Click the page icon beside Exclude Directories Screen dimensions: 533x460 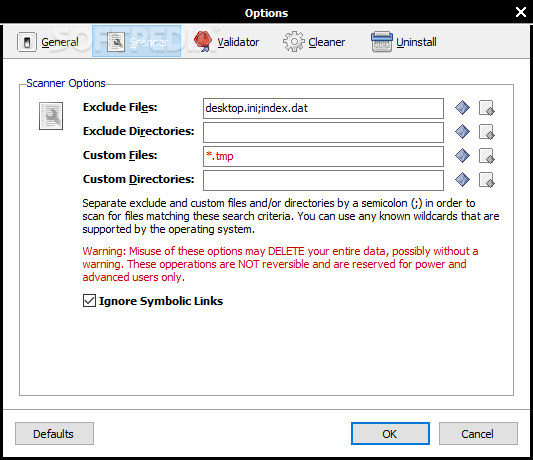coord(486,132)
